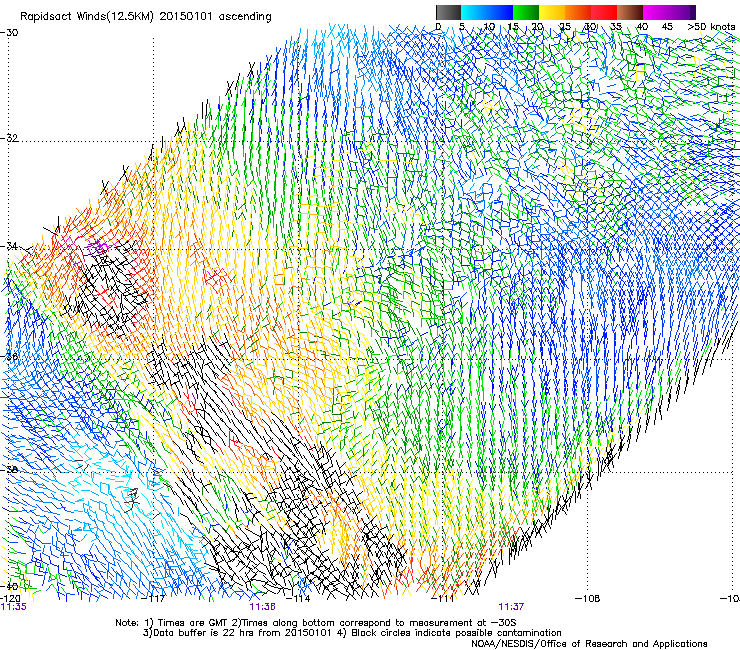The image size is (740, 650).
Task: Click the plot title 'Rapidsact Winds(12.5KM) 20150101 ascending'
Action: (x=146, y=17)
